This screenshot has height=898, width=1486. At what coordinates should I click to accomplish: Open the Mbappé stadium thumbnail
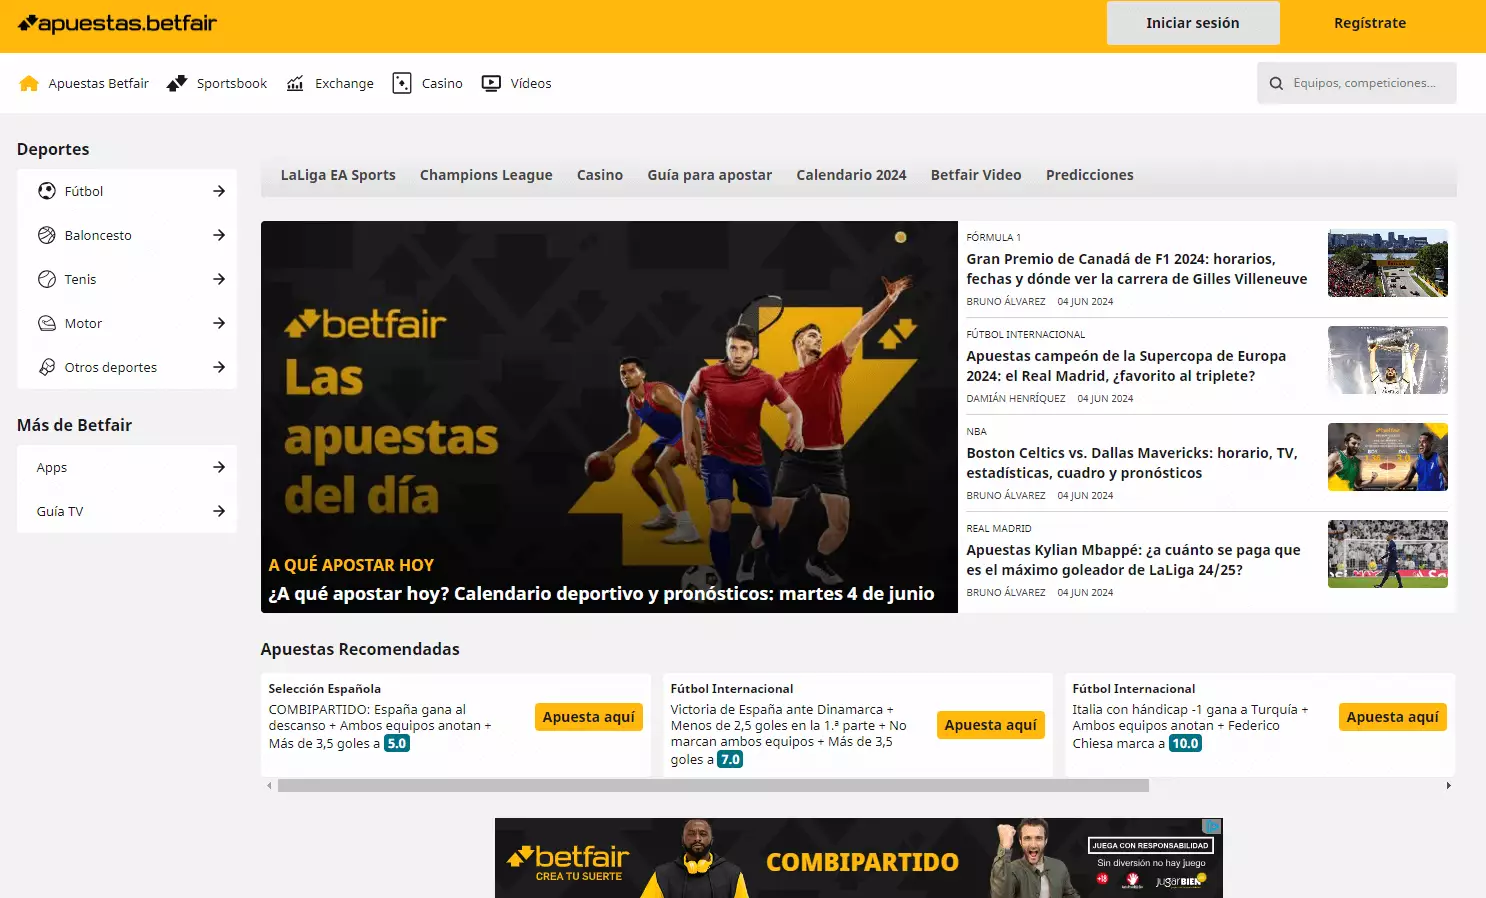click(1388, 554)
